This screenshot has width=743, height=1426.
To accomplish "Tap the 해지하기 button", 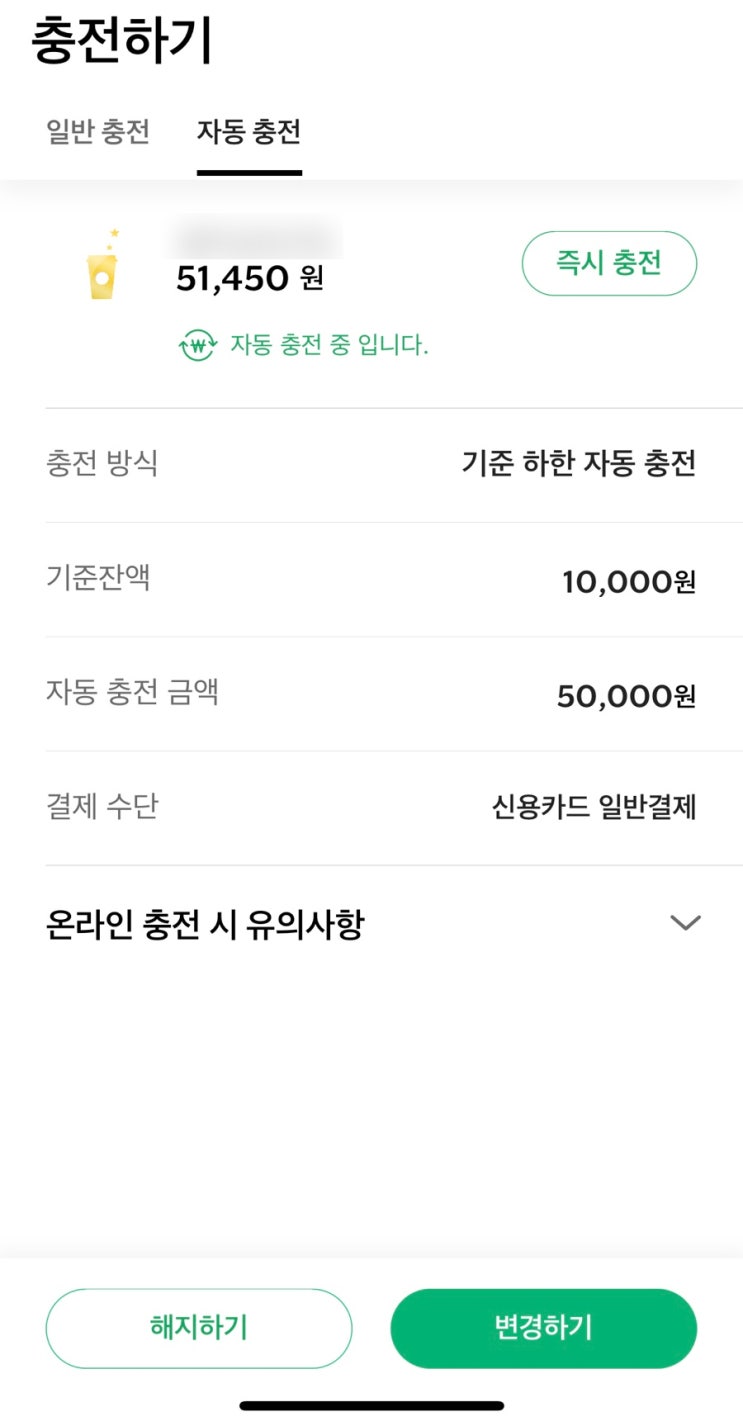I will click(198, 1328).
